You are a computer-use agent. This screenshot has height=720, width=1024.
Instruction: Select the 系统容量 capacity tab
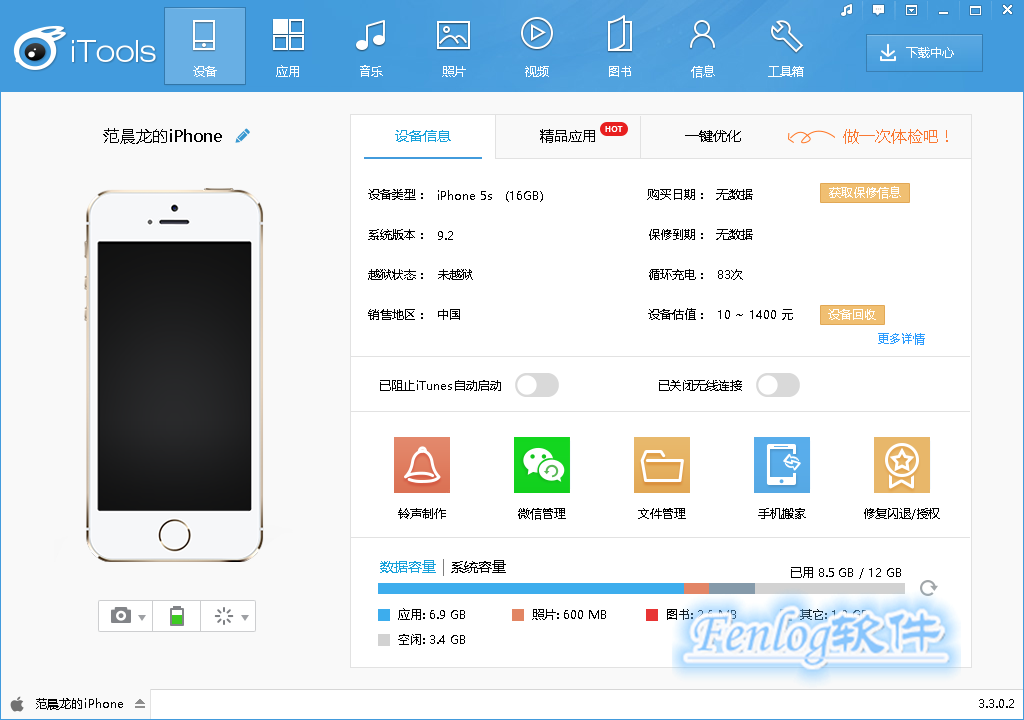point(479,567)
